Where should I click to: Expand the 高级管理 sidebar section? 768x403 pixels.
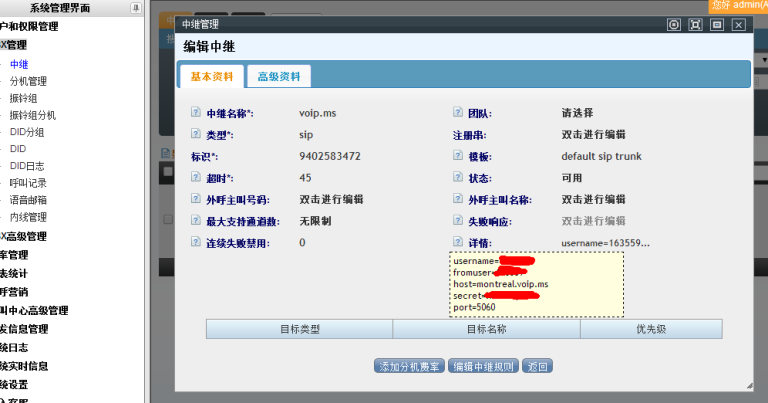point(26,237)
